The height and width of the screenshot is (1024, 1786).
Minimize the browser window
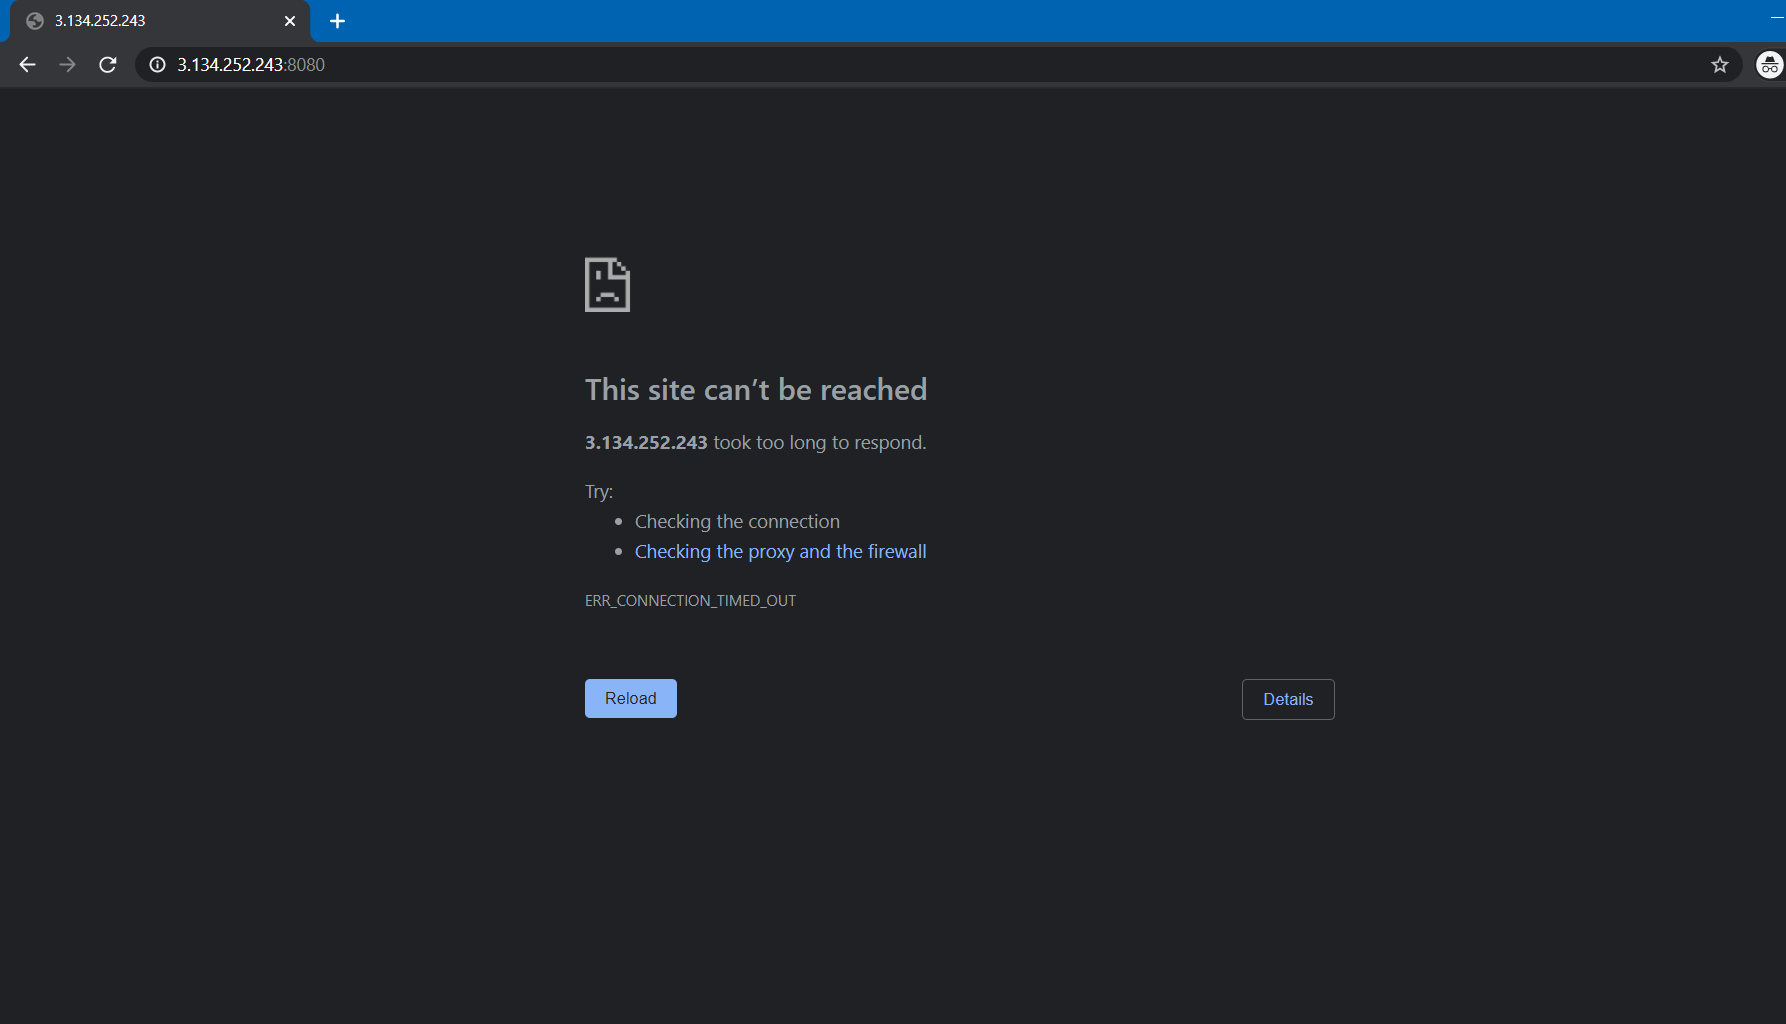[1776, 18]
